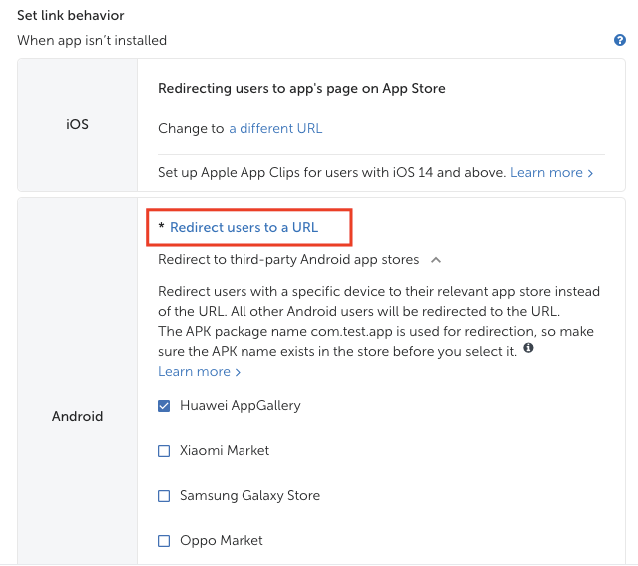Image resolution: width=638 pixels, height=566 pixels.
Task: Click the info icon after APK name note
Action: click(x=528, y=349)
